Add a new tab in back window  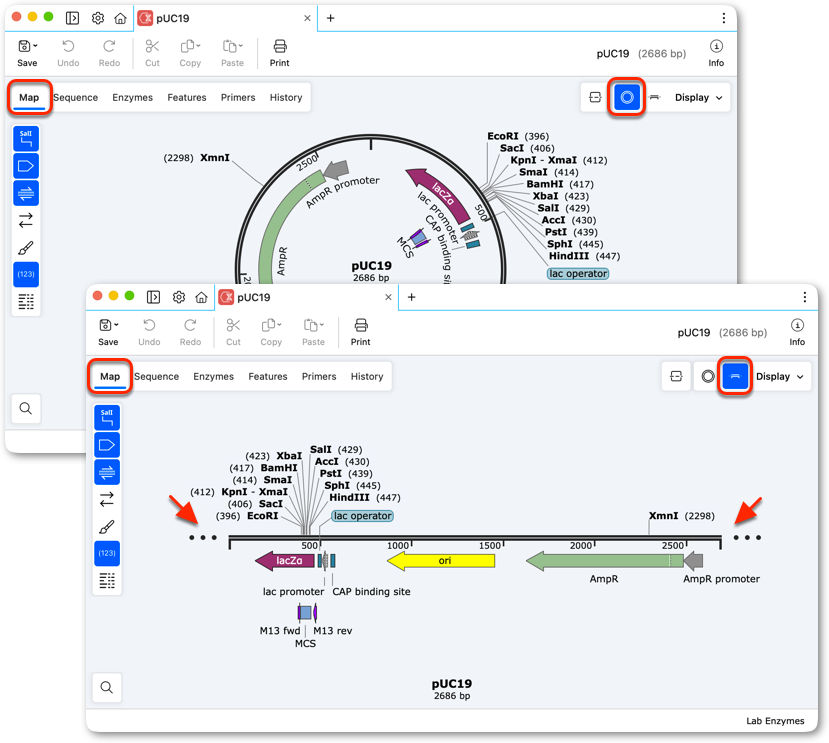click(330, 18)
